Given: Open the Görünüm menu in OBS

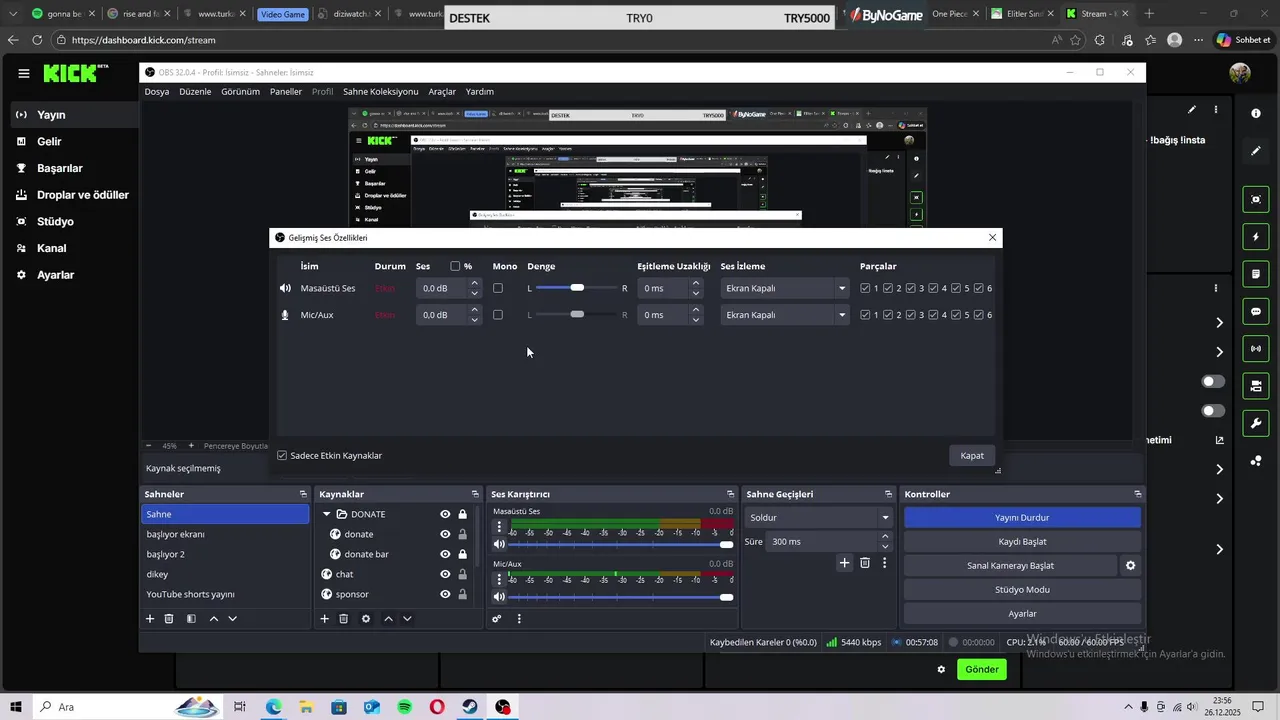Looking at the screenshot, I should [241, 91].
